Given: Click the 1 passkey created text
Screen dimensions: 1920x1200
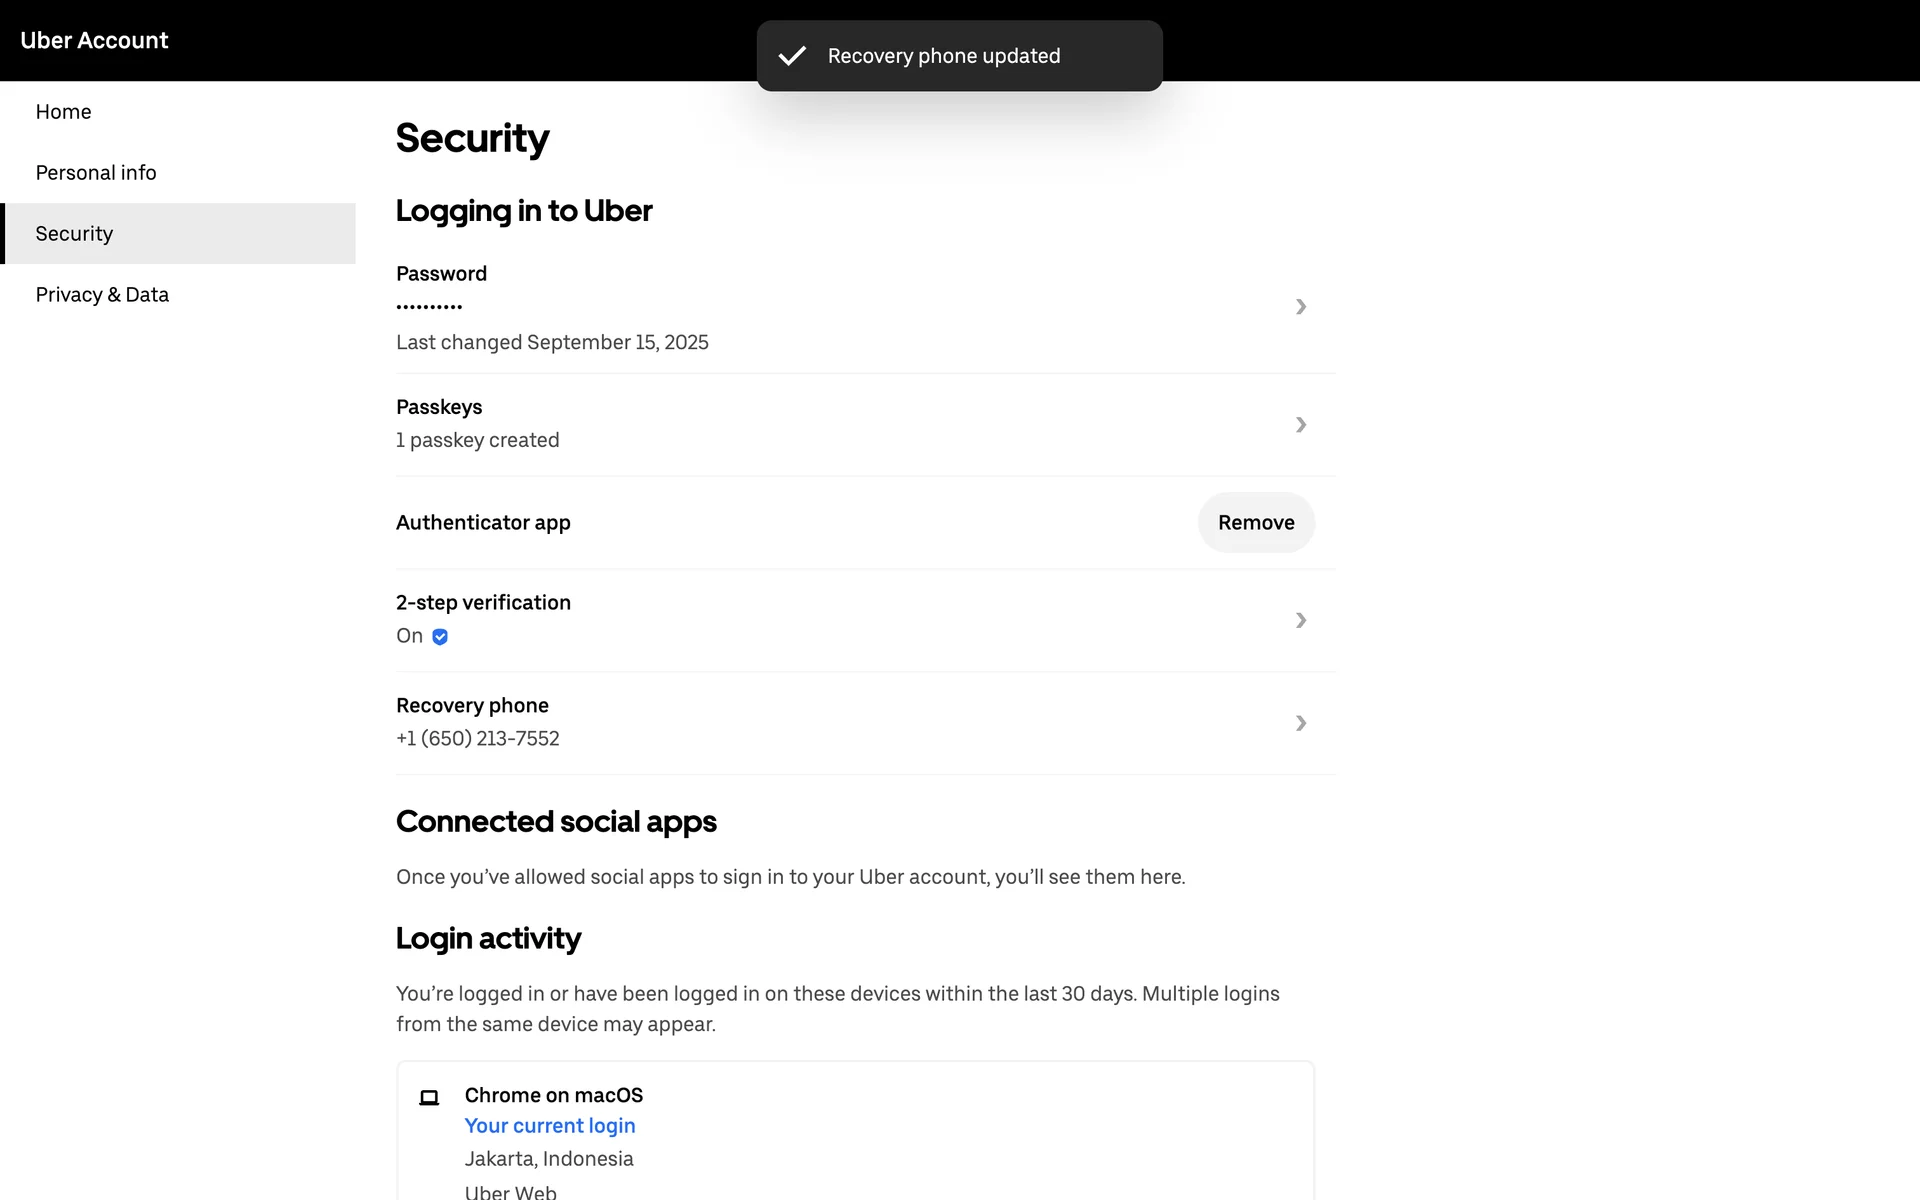Looking at the screenshot, I should (478, 440).
